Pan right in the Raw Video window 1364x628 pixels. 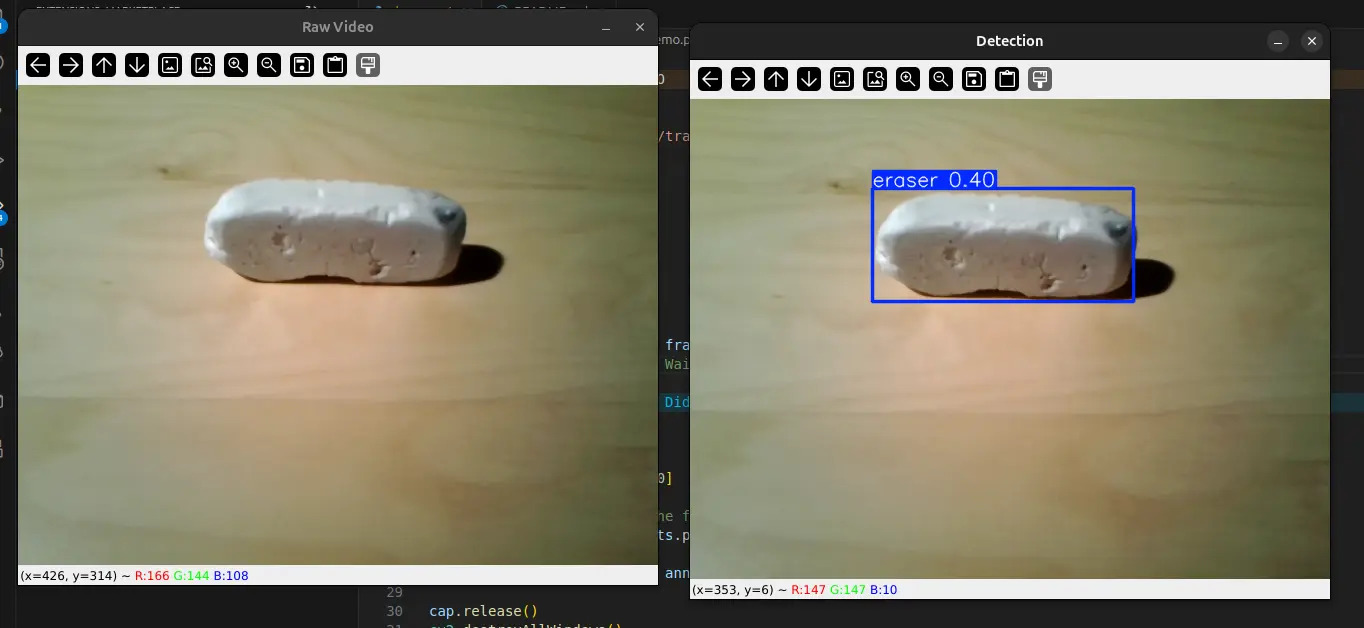[x=71, y=65]
